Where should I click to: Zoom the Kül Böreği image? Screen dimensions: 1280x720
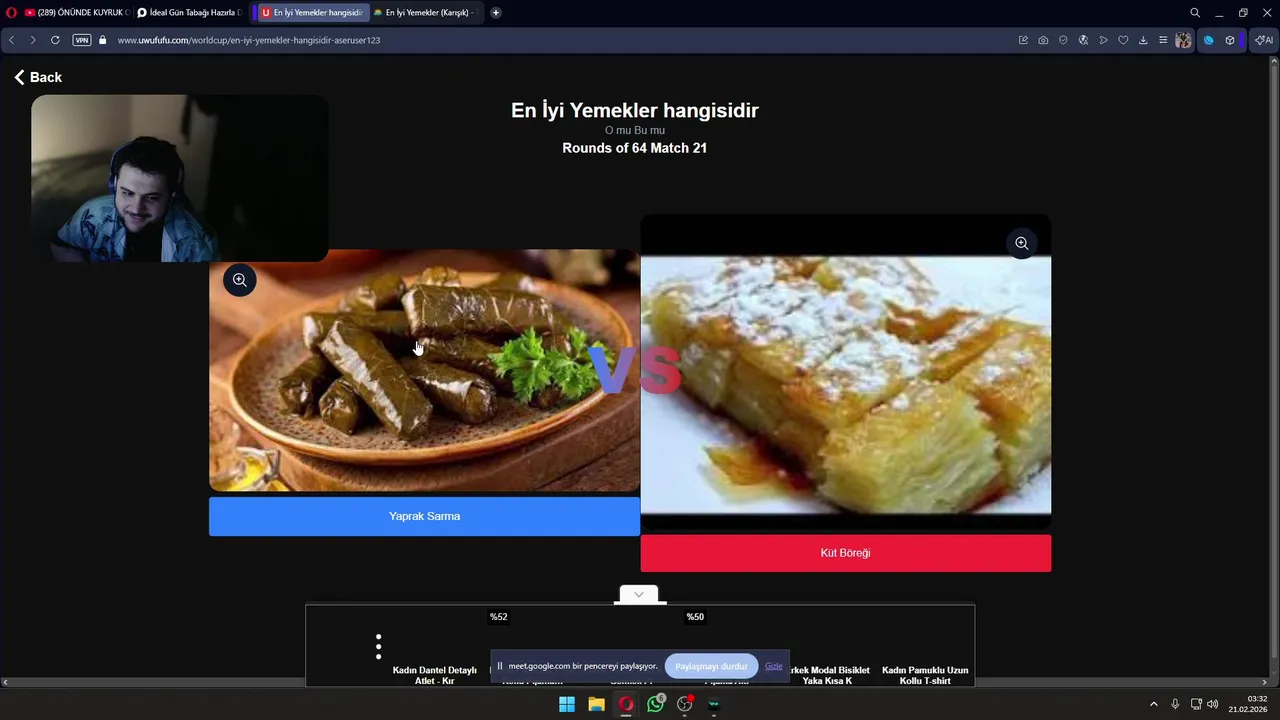tap(1022, 243)
